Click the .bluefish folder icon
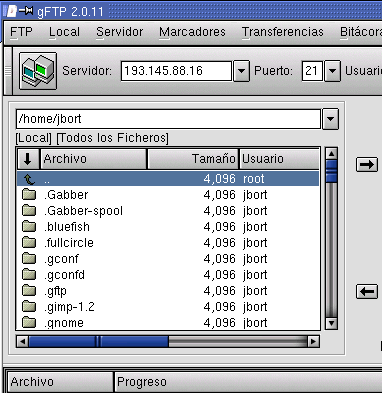The image size is (382, 393). click(x=29, y=227)
